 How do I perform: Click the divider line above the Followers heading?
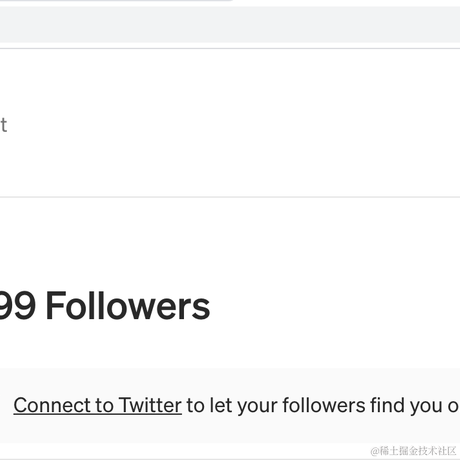(230, 197)
